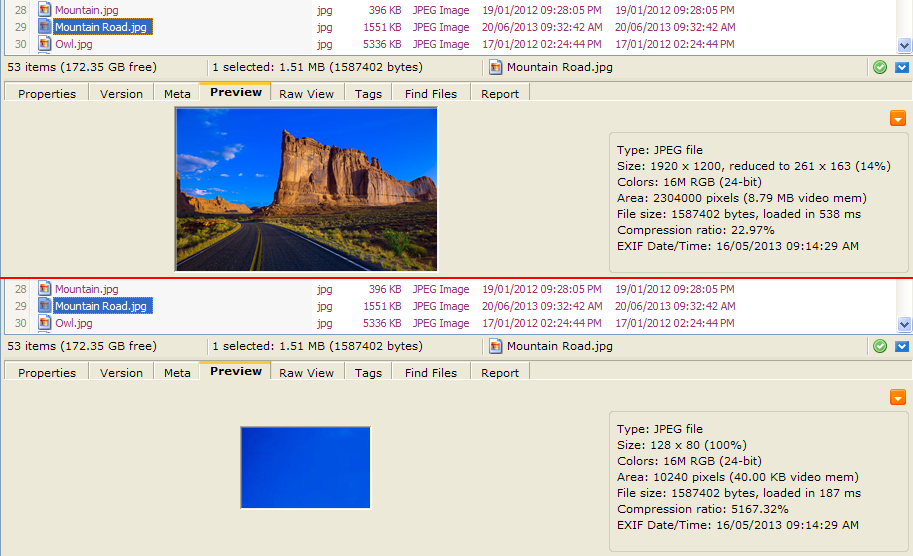Click row number 28 in the lower list
The width and height of the screenshot is (913, 556).
point(20,289)
